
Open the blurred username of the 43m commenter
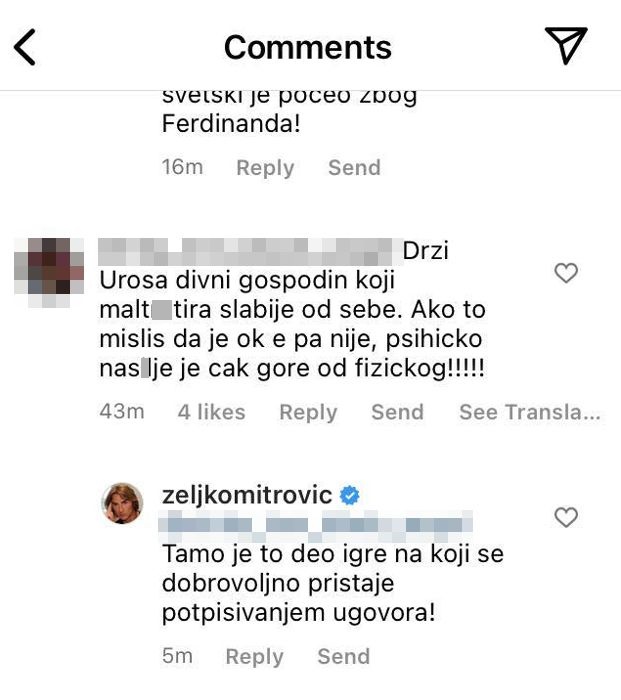[251, 252]
